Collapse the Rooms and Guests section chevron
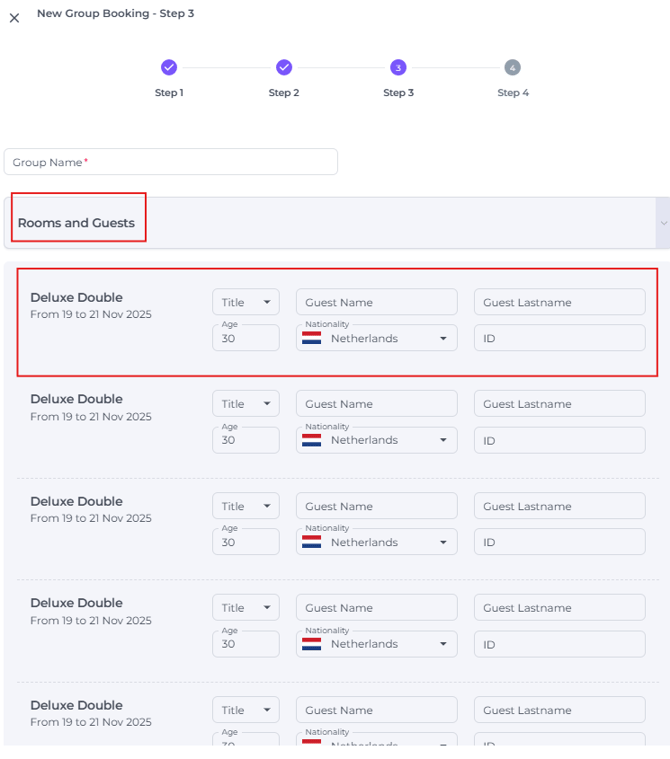 [662, 223]
